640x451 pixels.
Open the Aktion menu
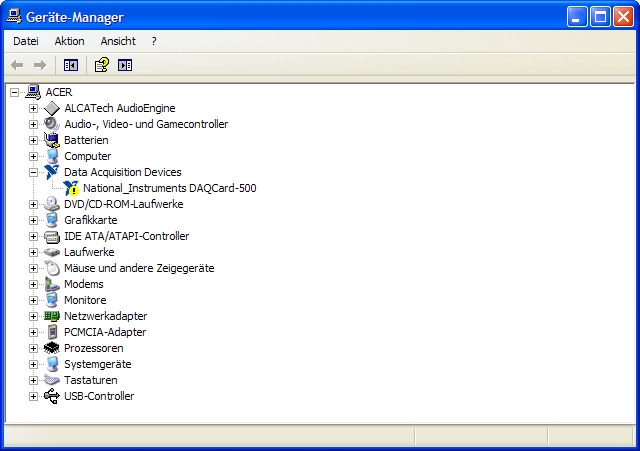coord(69,41)
